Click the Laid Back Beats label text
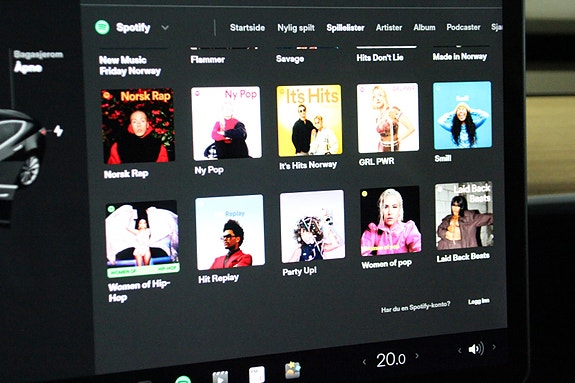The height and width of the screenshot is (383, 575). click(x=463, y=257)
